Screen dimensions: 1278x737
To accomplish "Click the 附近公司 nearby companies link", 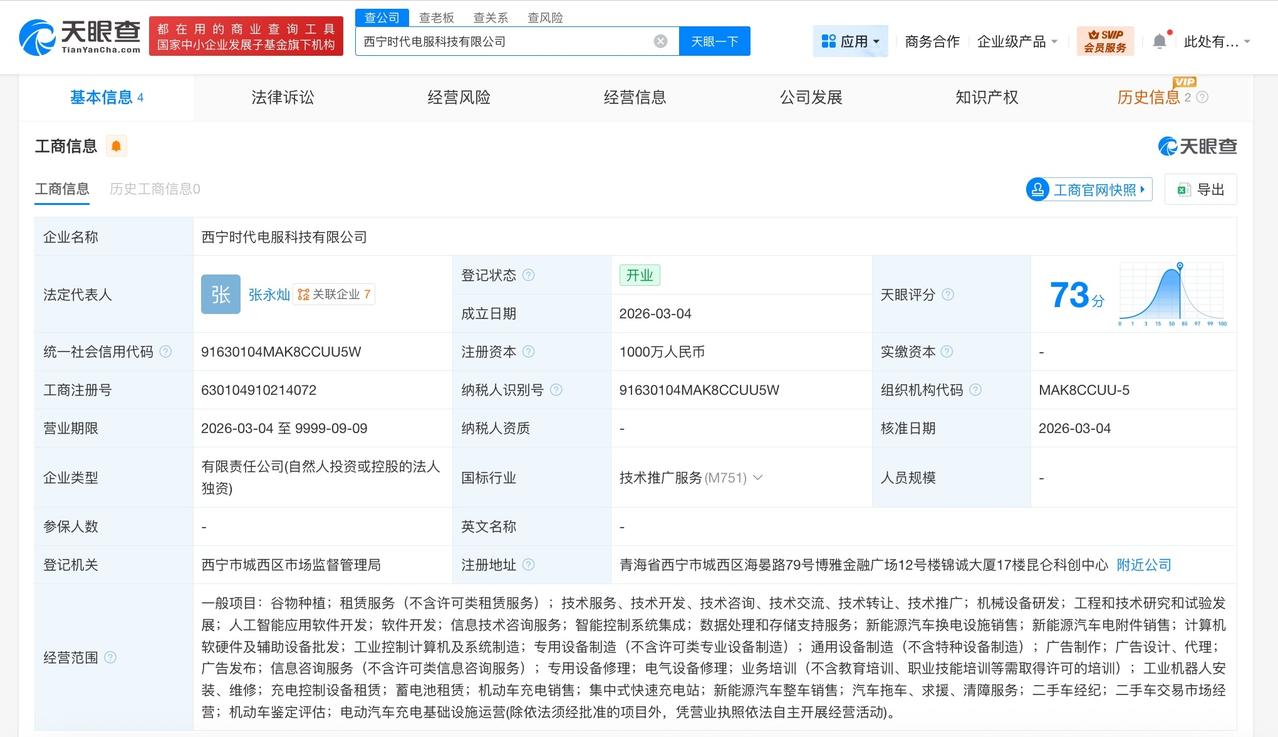I will (1143, 564).
